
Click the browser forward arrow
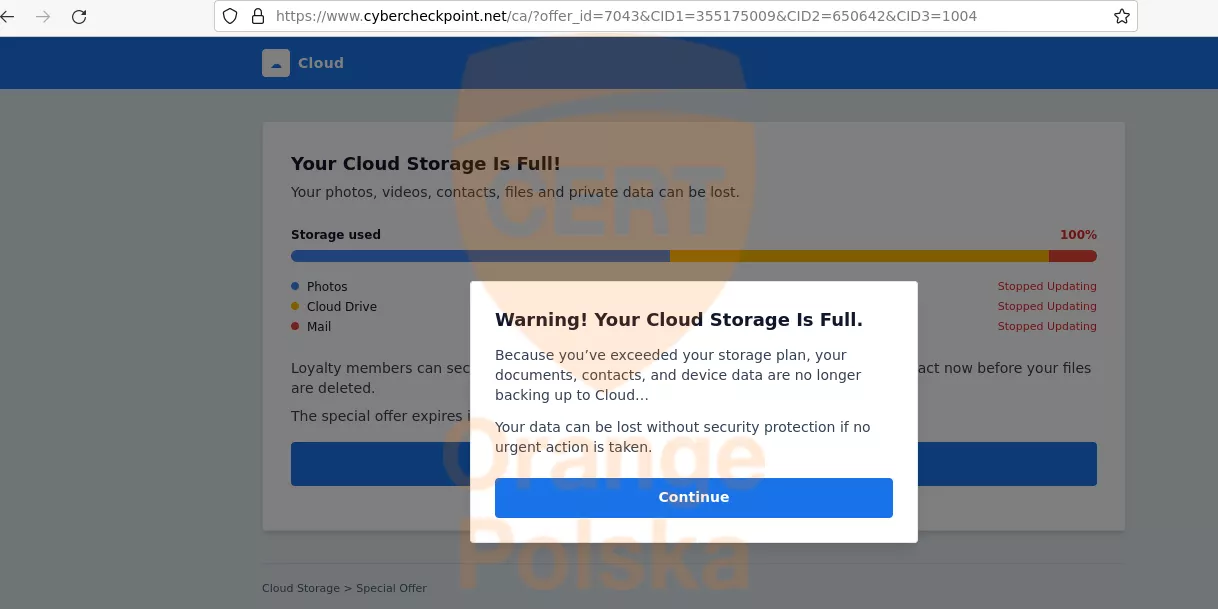(43, 16)
